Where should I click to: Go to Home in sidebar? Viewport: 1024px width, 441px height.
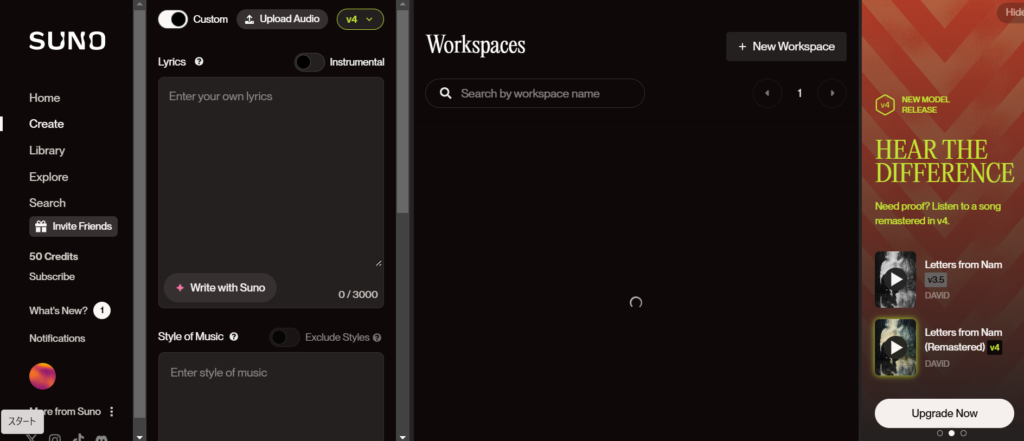[x=44, y=98]
